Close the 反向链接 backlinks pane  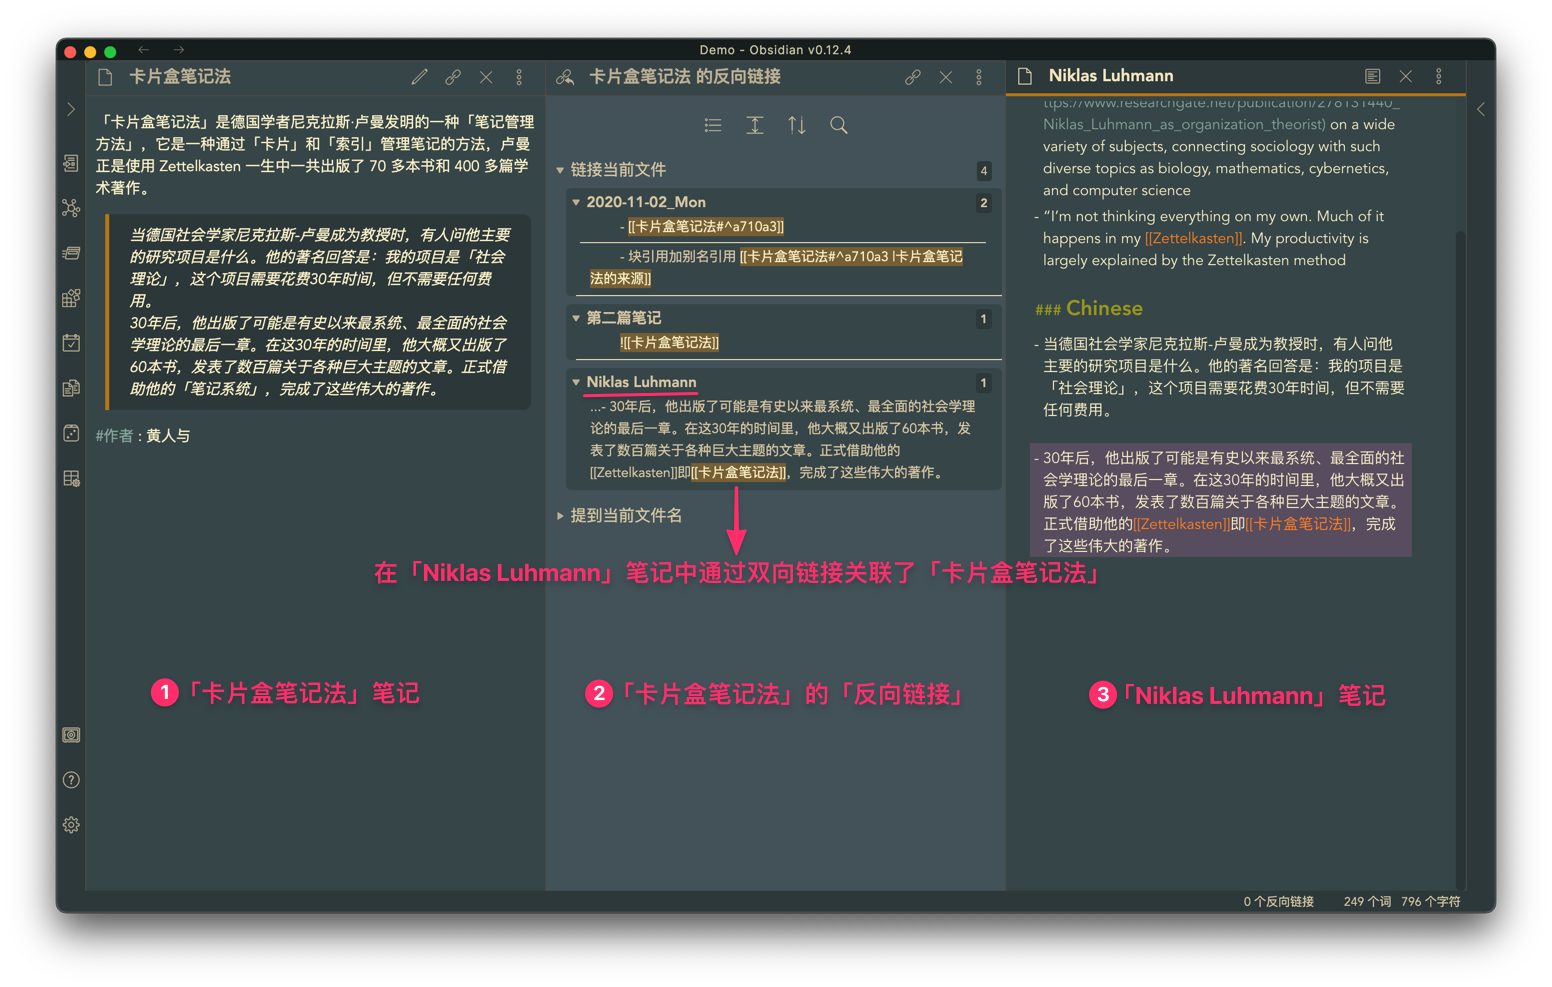[x=946, y=77]
